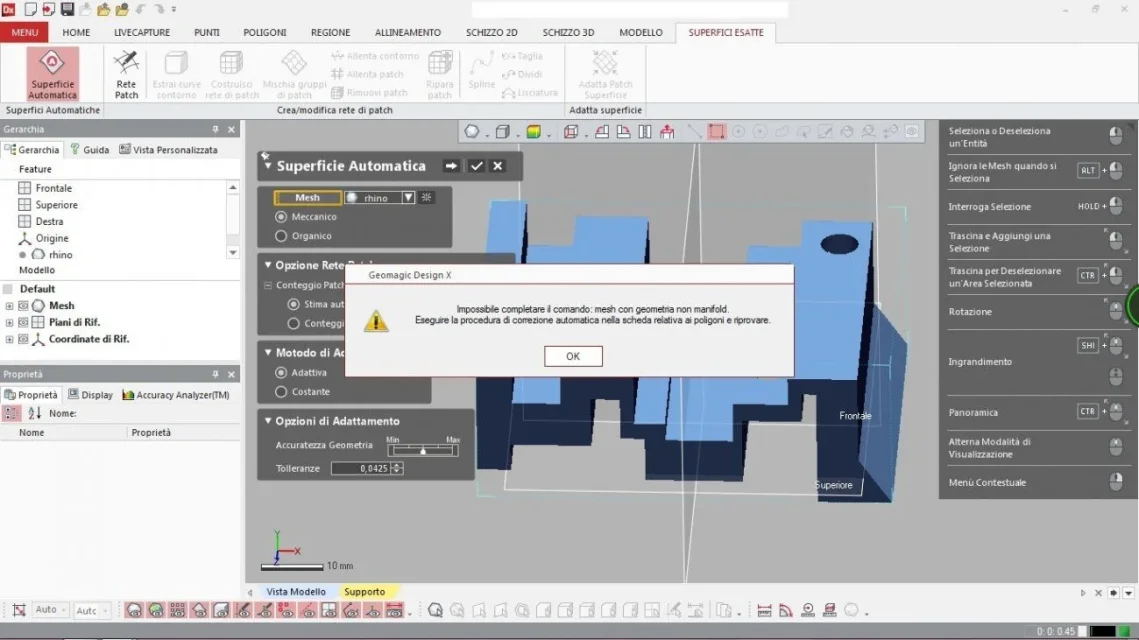Open the red MENU tab
The image size is (1139, 640).
(x=24, y=33)
